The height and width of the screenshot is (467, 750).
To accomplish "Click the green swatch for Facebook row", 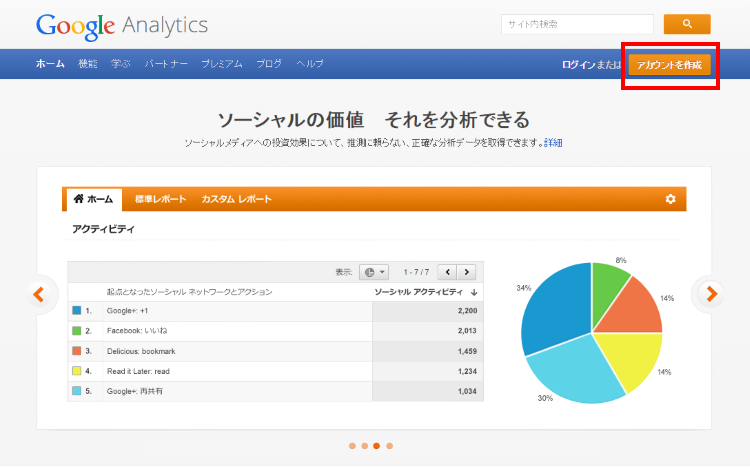I will tap(77, 331).
